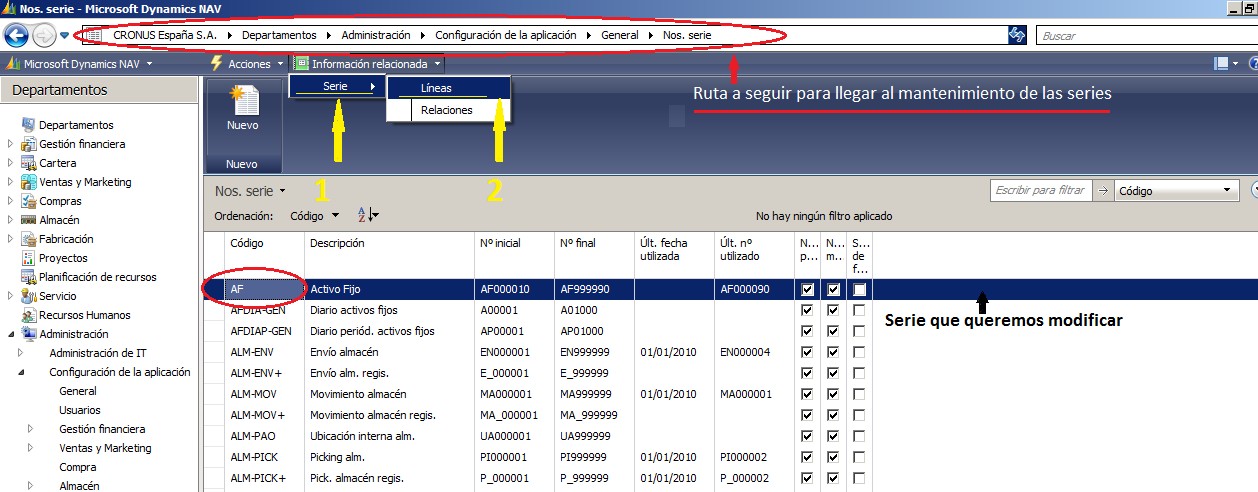Click Configuración de la aplicación in the breadcrumb

(505, 35)
